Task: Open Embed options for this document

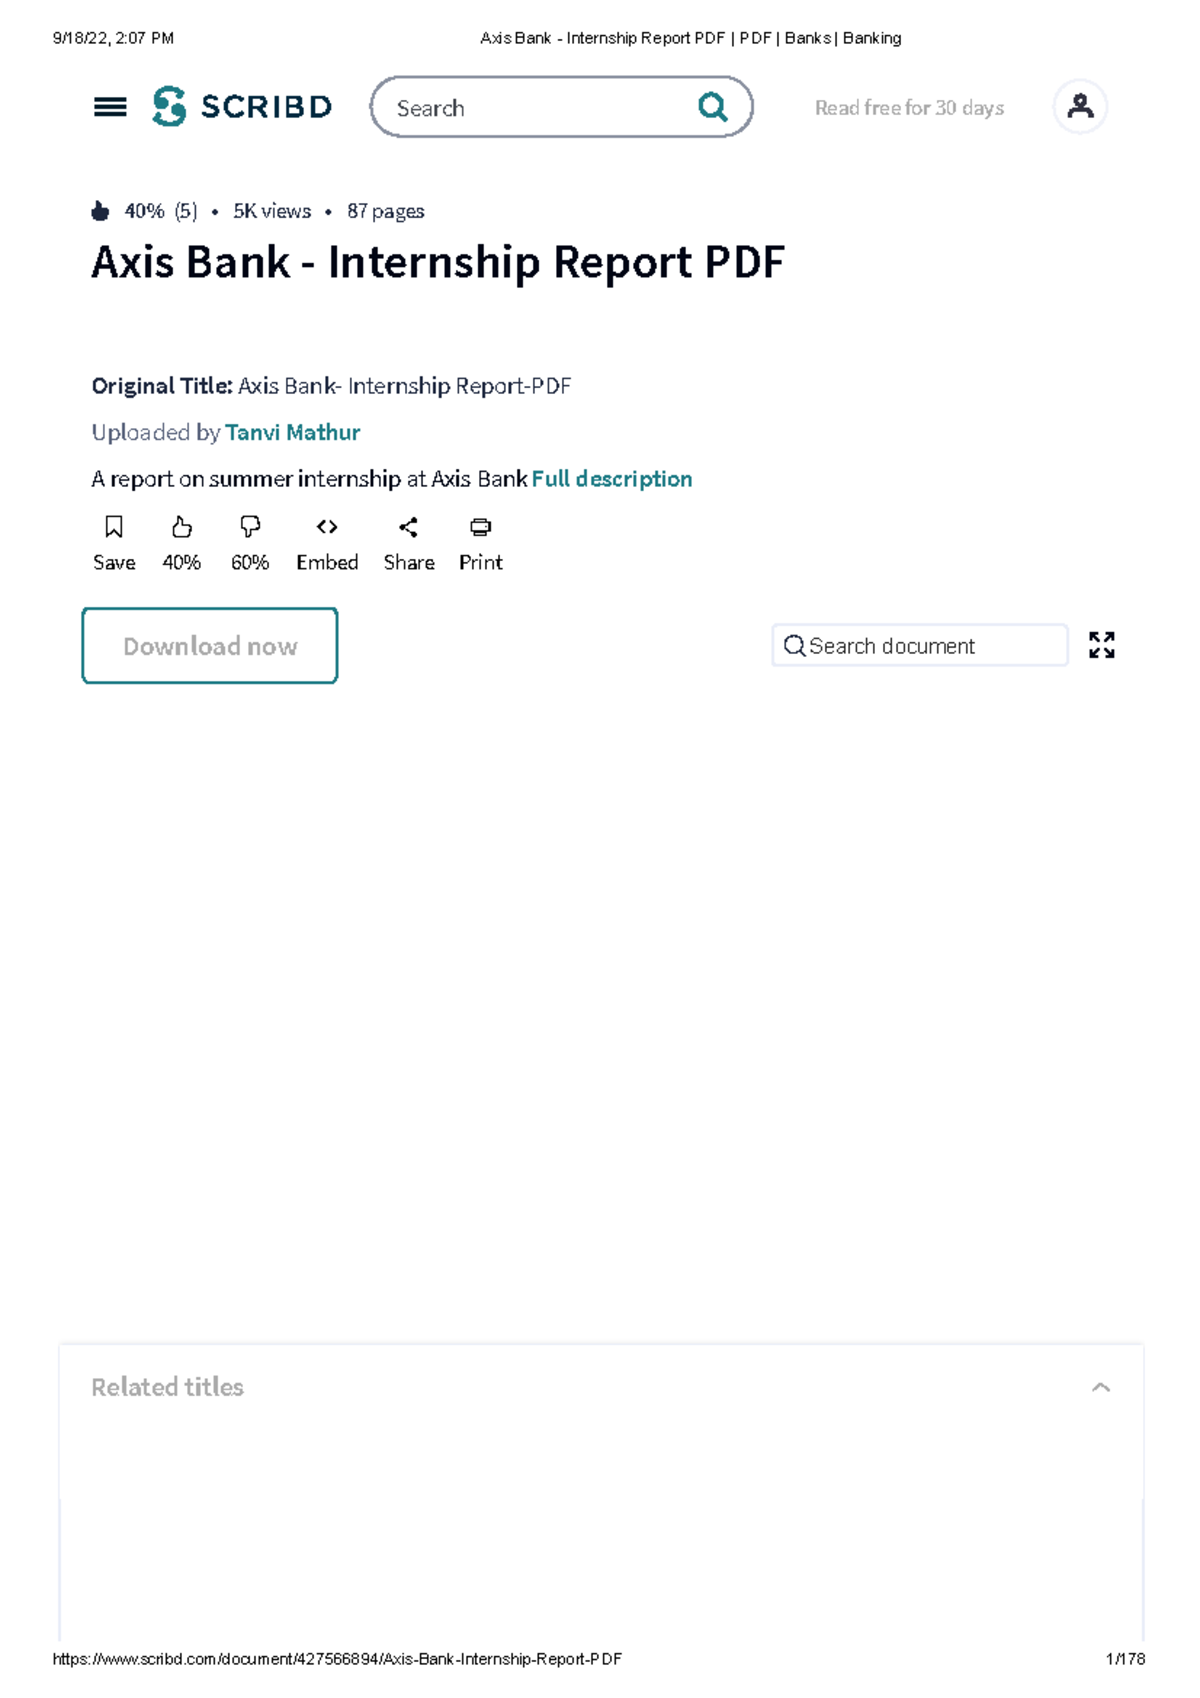Action: coord(327,527)
